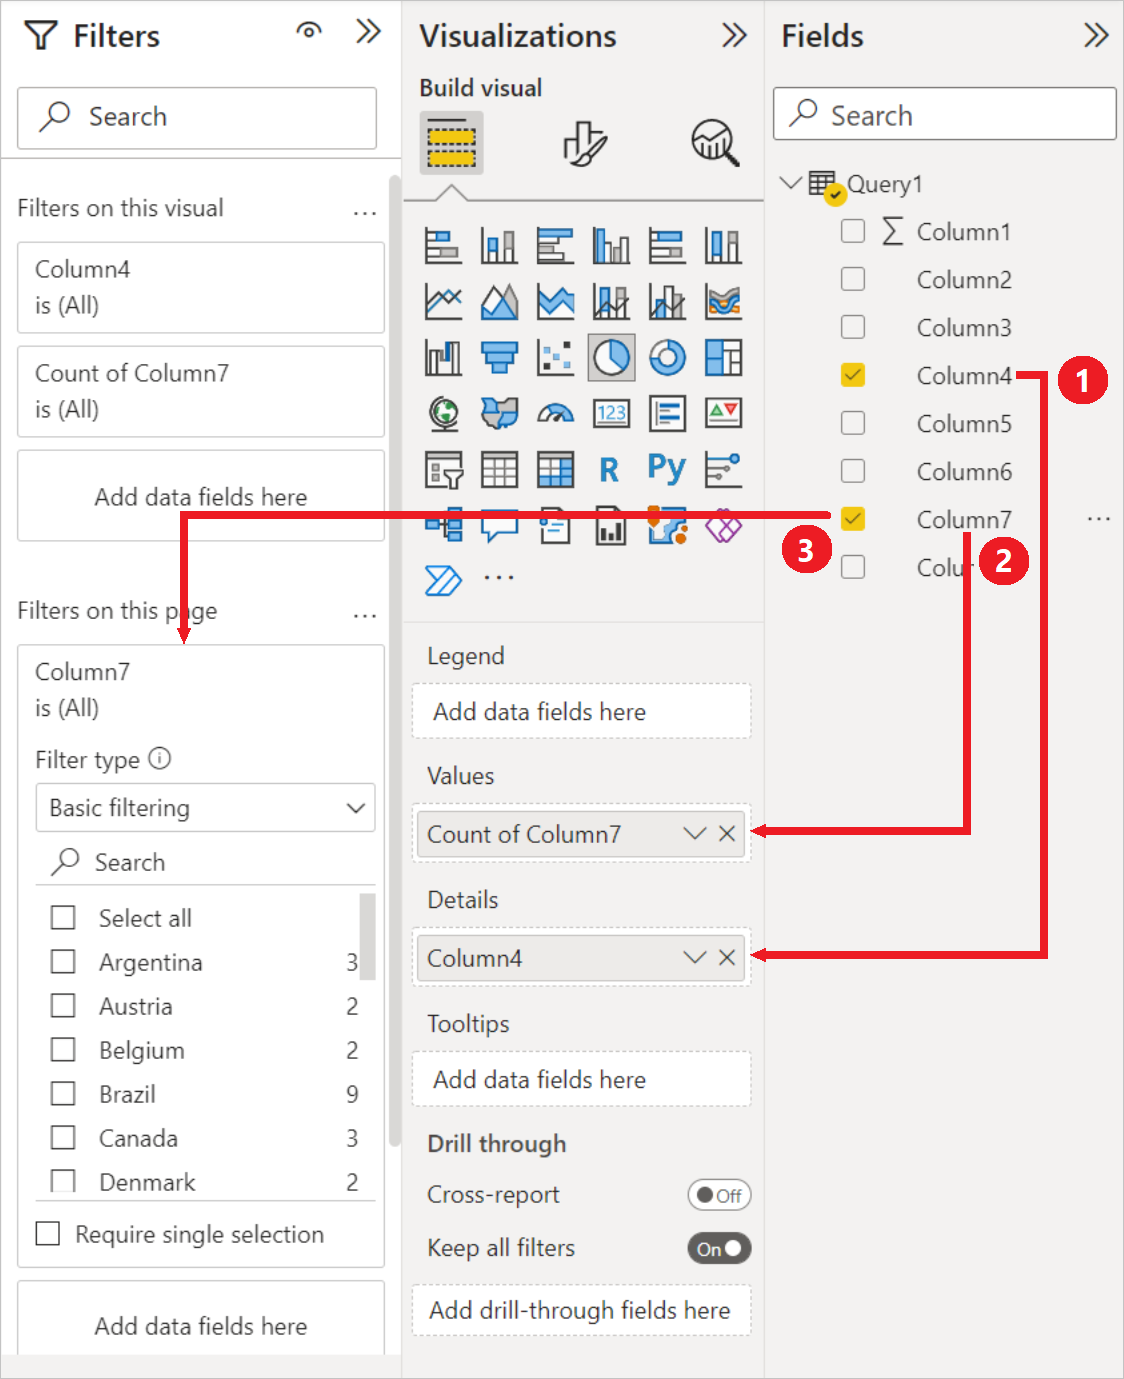Select the Gauge visual icon
This screenshot has height=1379, width=1124.
(x=556, y=413)
